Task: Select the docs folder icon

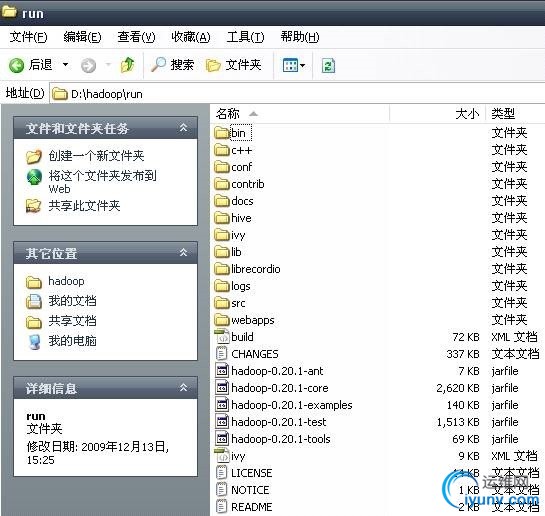Action: tap(222, 201)
